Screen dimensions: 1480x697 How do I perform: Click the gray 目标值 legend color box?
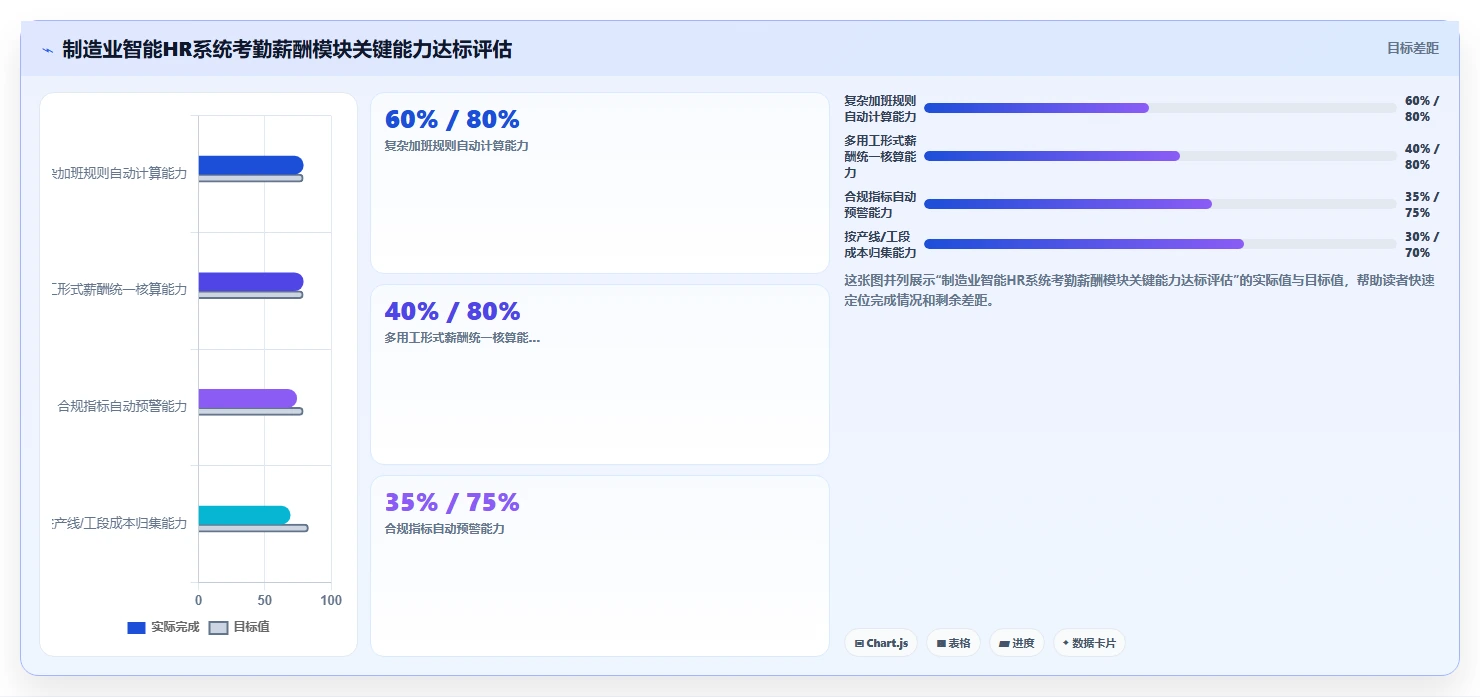pos(218,628)
